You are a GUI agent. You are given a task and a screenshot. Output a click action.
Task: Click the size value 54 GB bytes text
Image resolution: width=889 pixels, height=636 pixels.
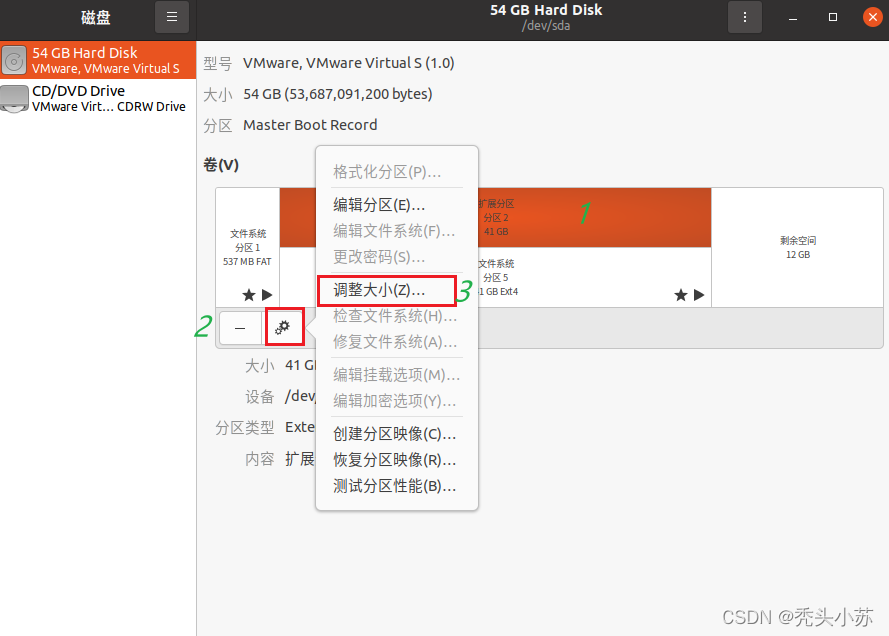(337, 94)
